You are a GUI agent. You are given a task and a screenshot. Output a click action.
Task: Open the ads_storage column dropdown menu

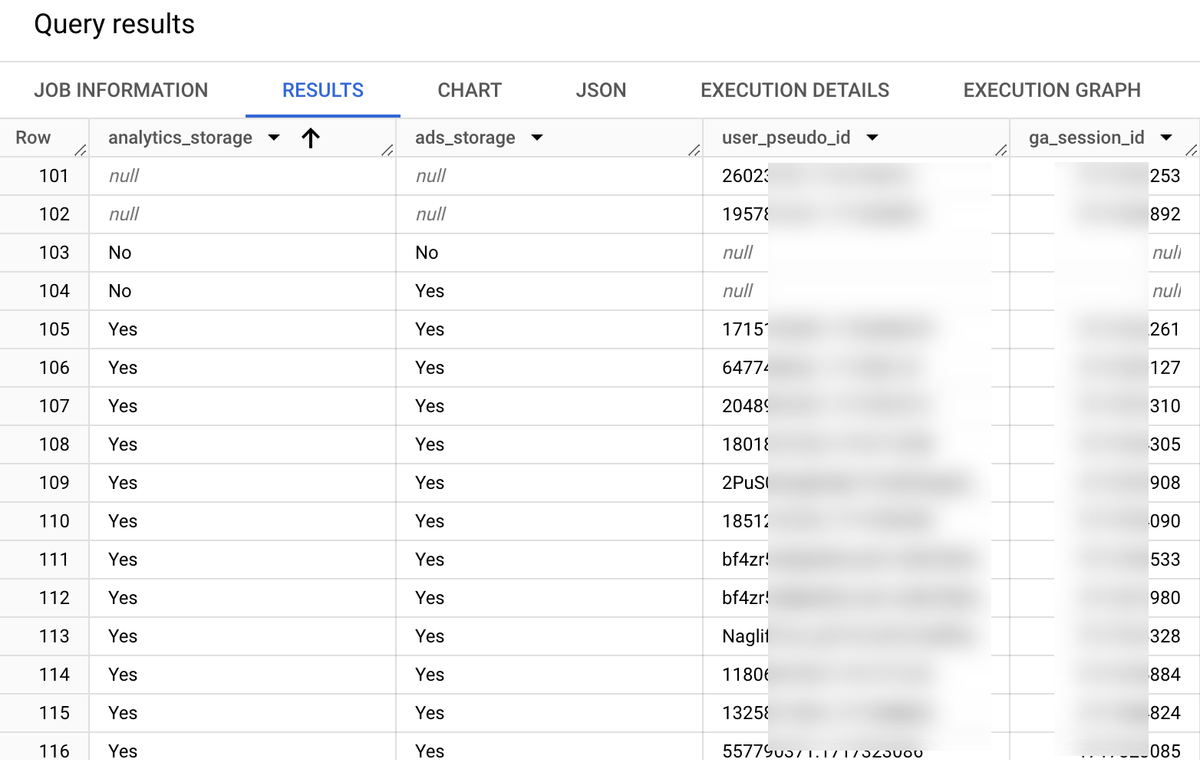[x=537, y=138]
